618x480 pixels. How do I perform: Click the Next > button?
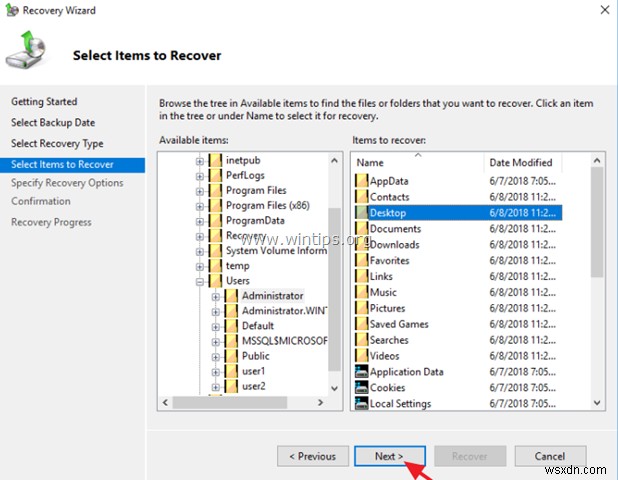click(389, 456)
